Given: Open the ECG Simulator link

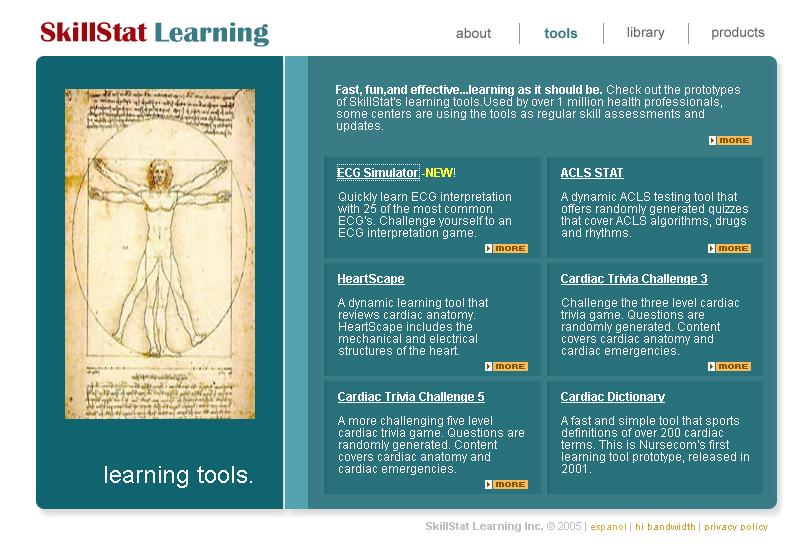Looking at the screenshot, I should (x=378, y=172).
